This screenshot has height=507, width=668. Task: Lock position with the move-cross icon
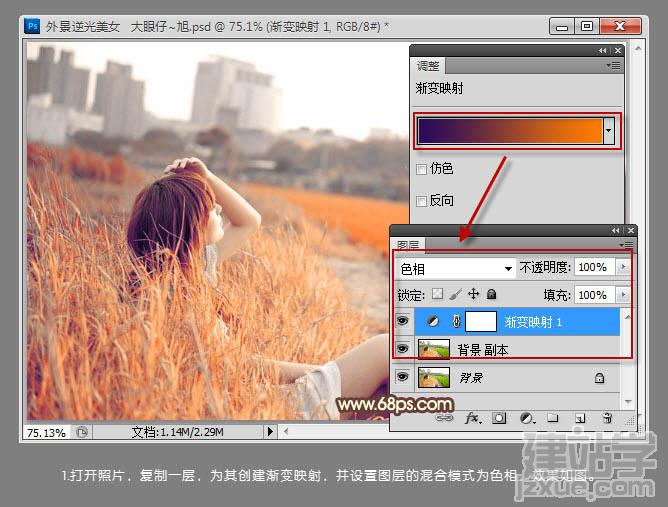[x=473, y=294]
